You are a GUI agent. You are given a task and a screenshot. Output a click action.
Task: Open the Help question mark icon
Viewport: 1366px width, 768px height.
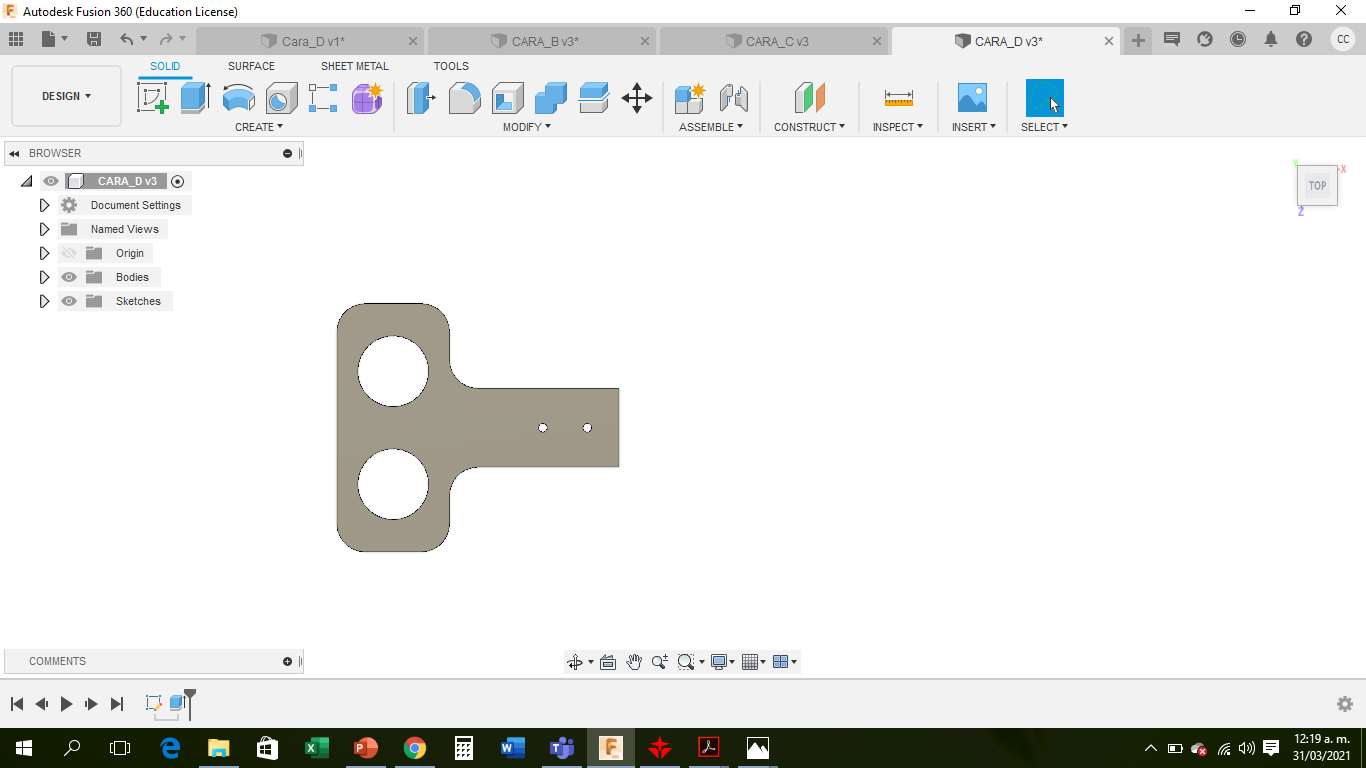[x=1304, y=39]
